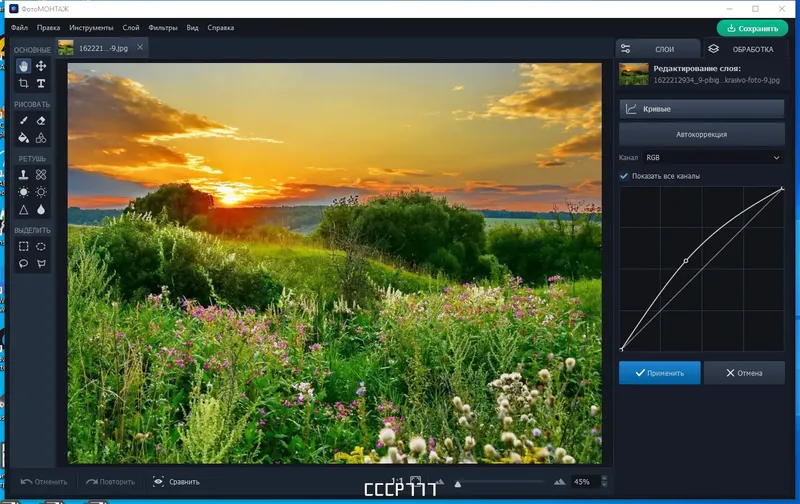Select the Move tool with four arrows
Image resolution: width=800 pixels, height=504 pixels.
pos(41,66)
